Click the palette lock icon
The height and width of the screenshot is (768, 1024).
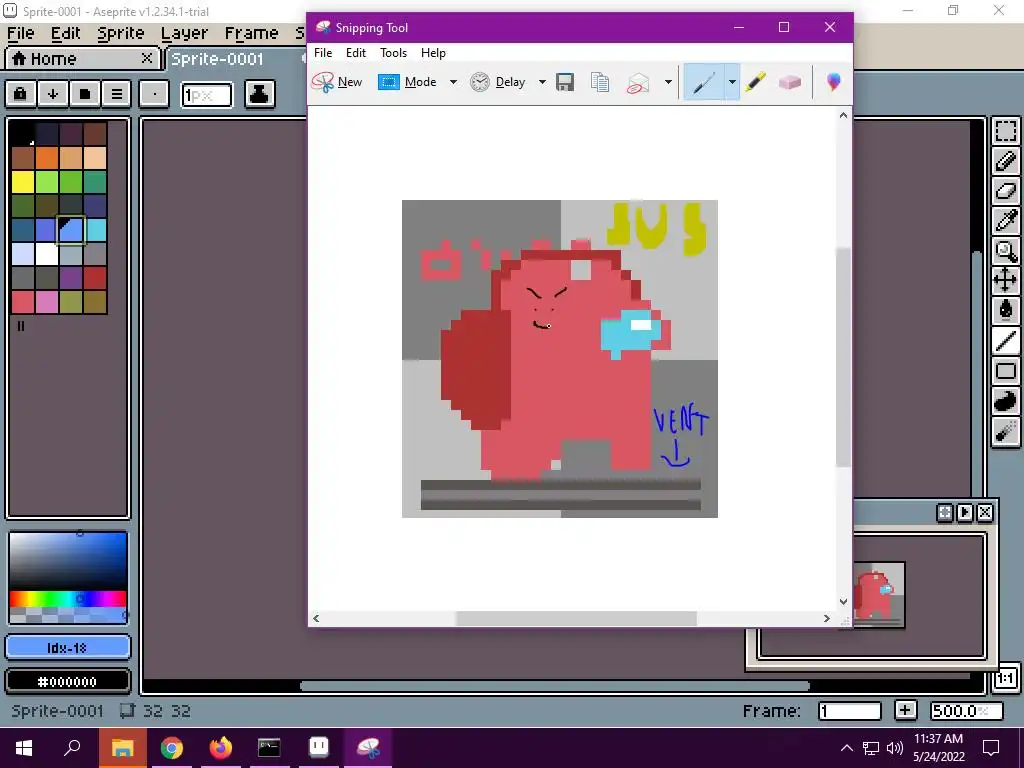[20, 94]
